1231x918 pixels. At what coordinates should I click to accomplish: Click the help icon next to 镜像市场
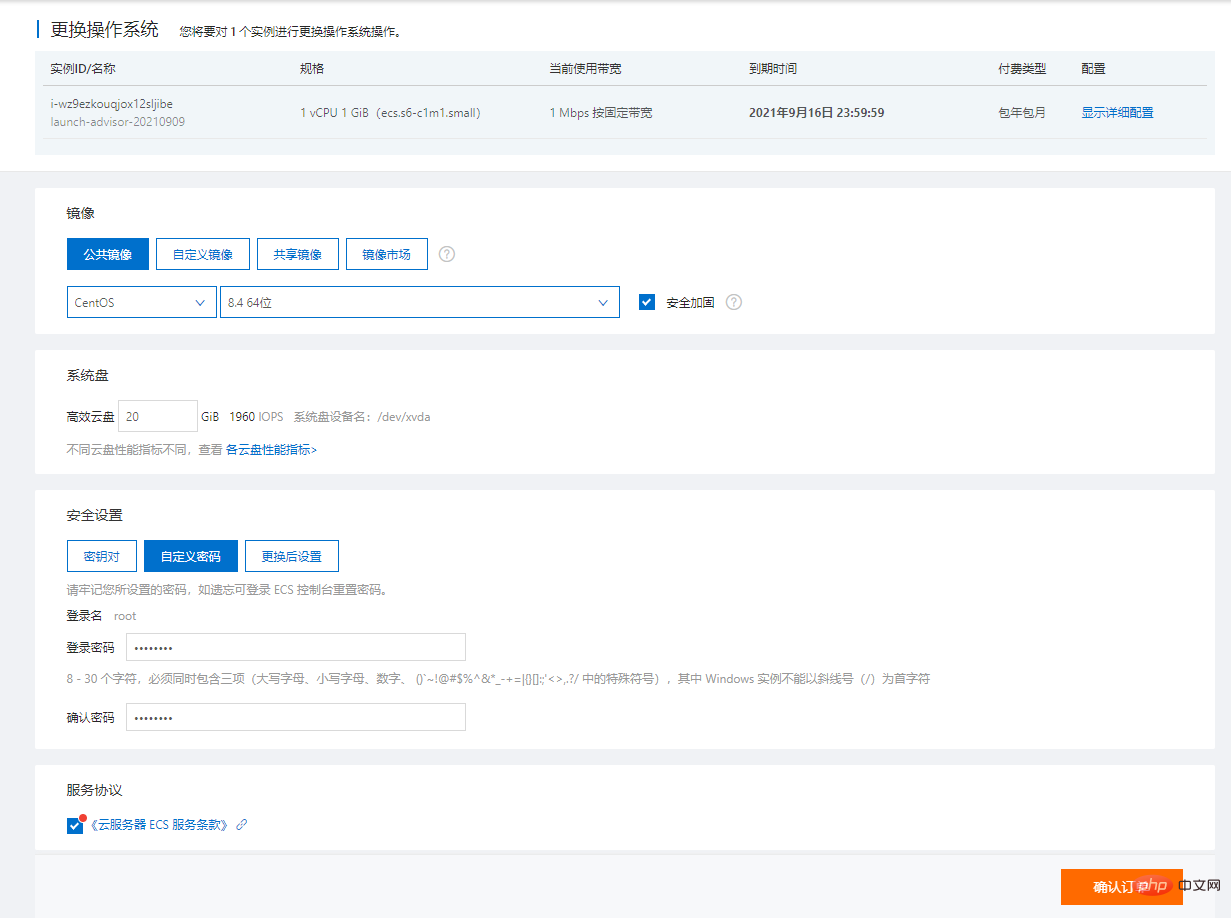pyautogui.click(x=447, y=254)
